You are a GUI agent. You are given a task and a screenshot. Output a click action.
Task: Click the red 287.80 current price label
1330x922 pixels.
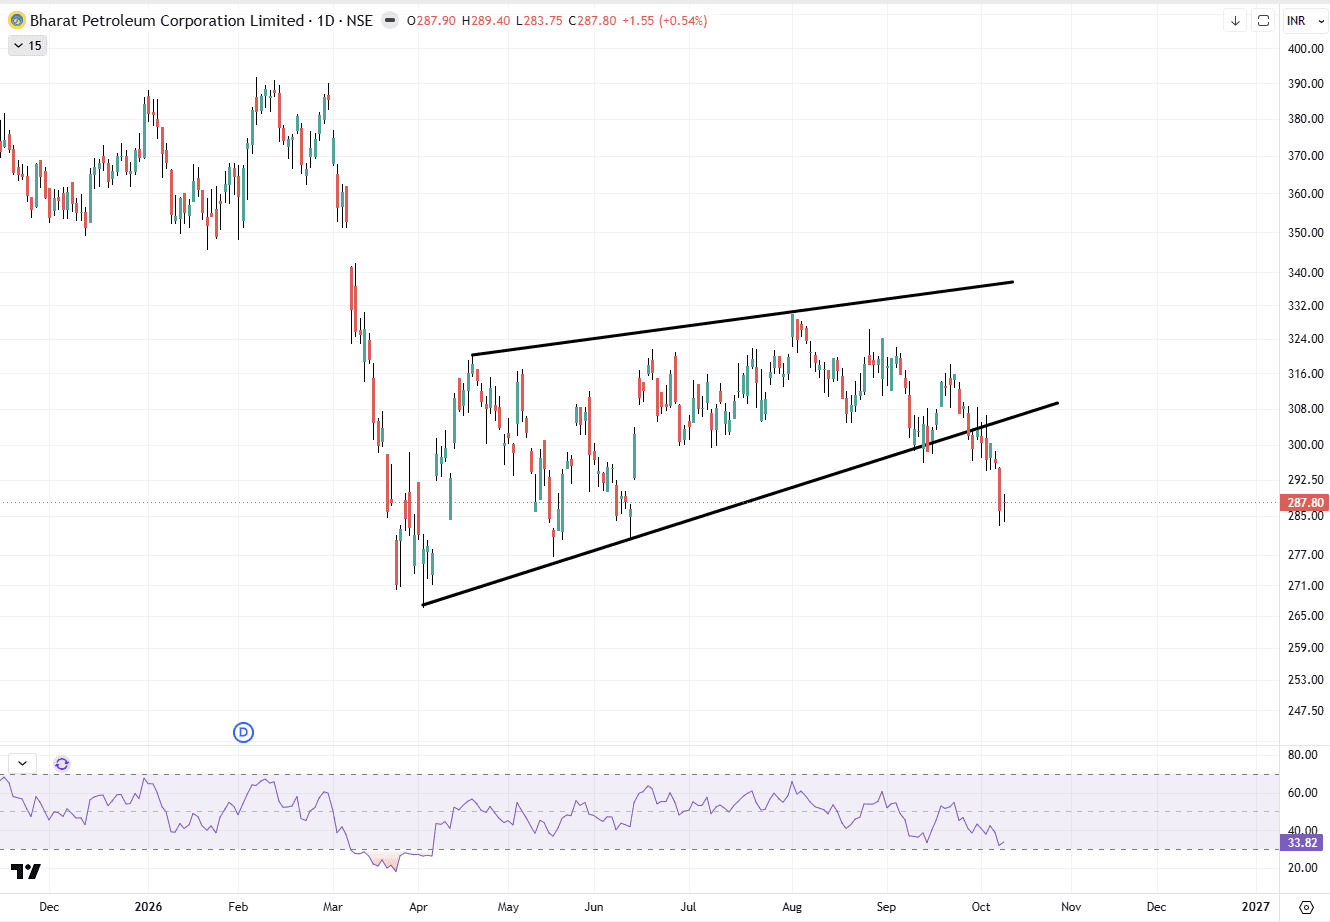[x=1305, y=503]
